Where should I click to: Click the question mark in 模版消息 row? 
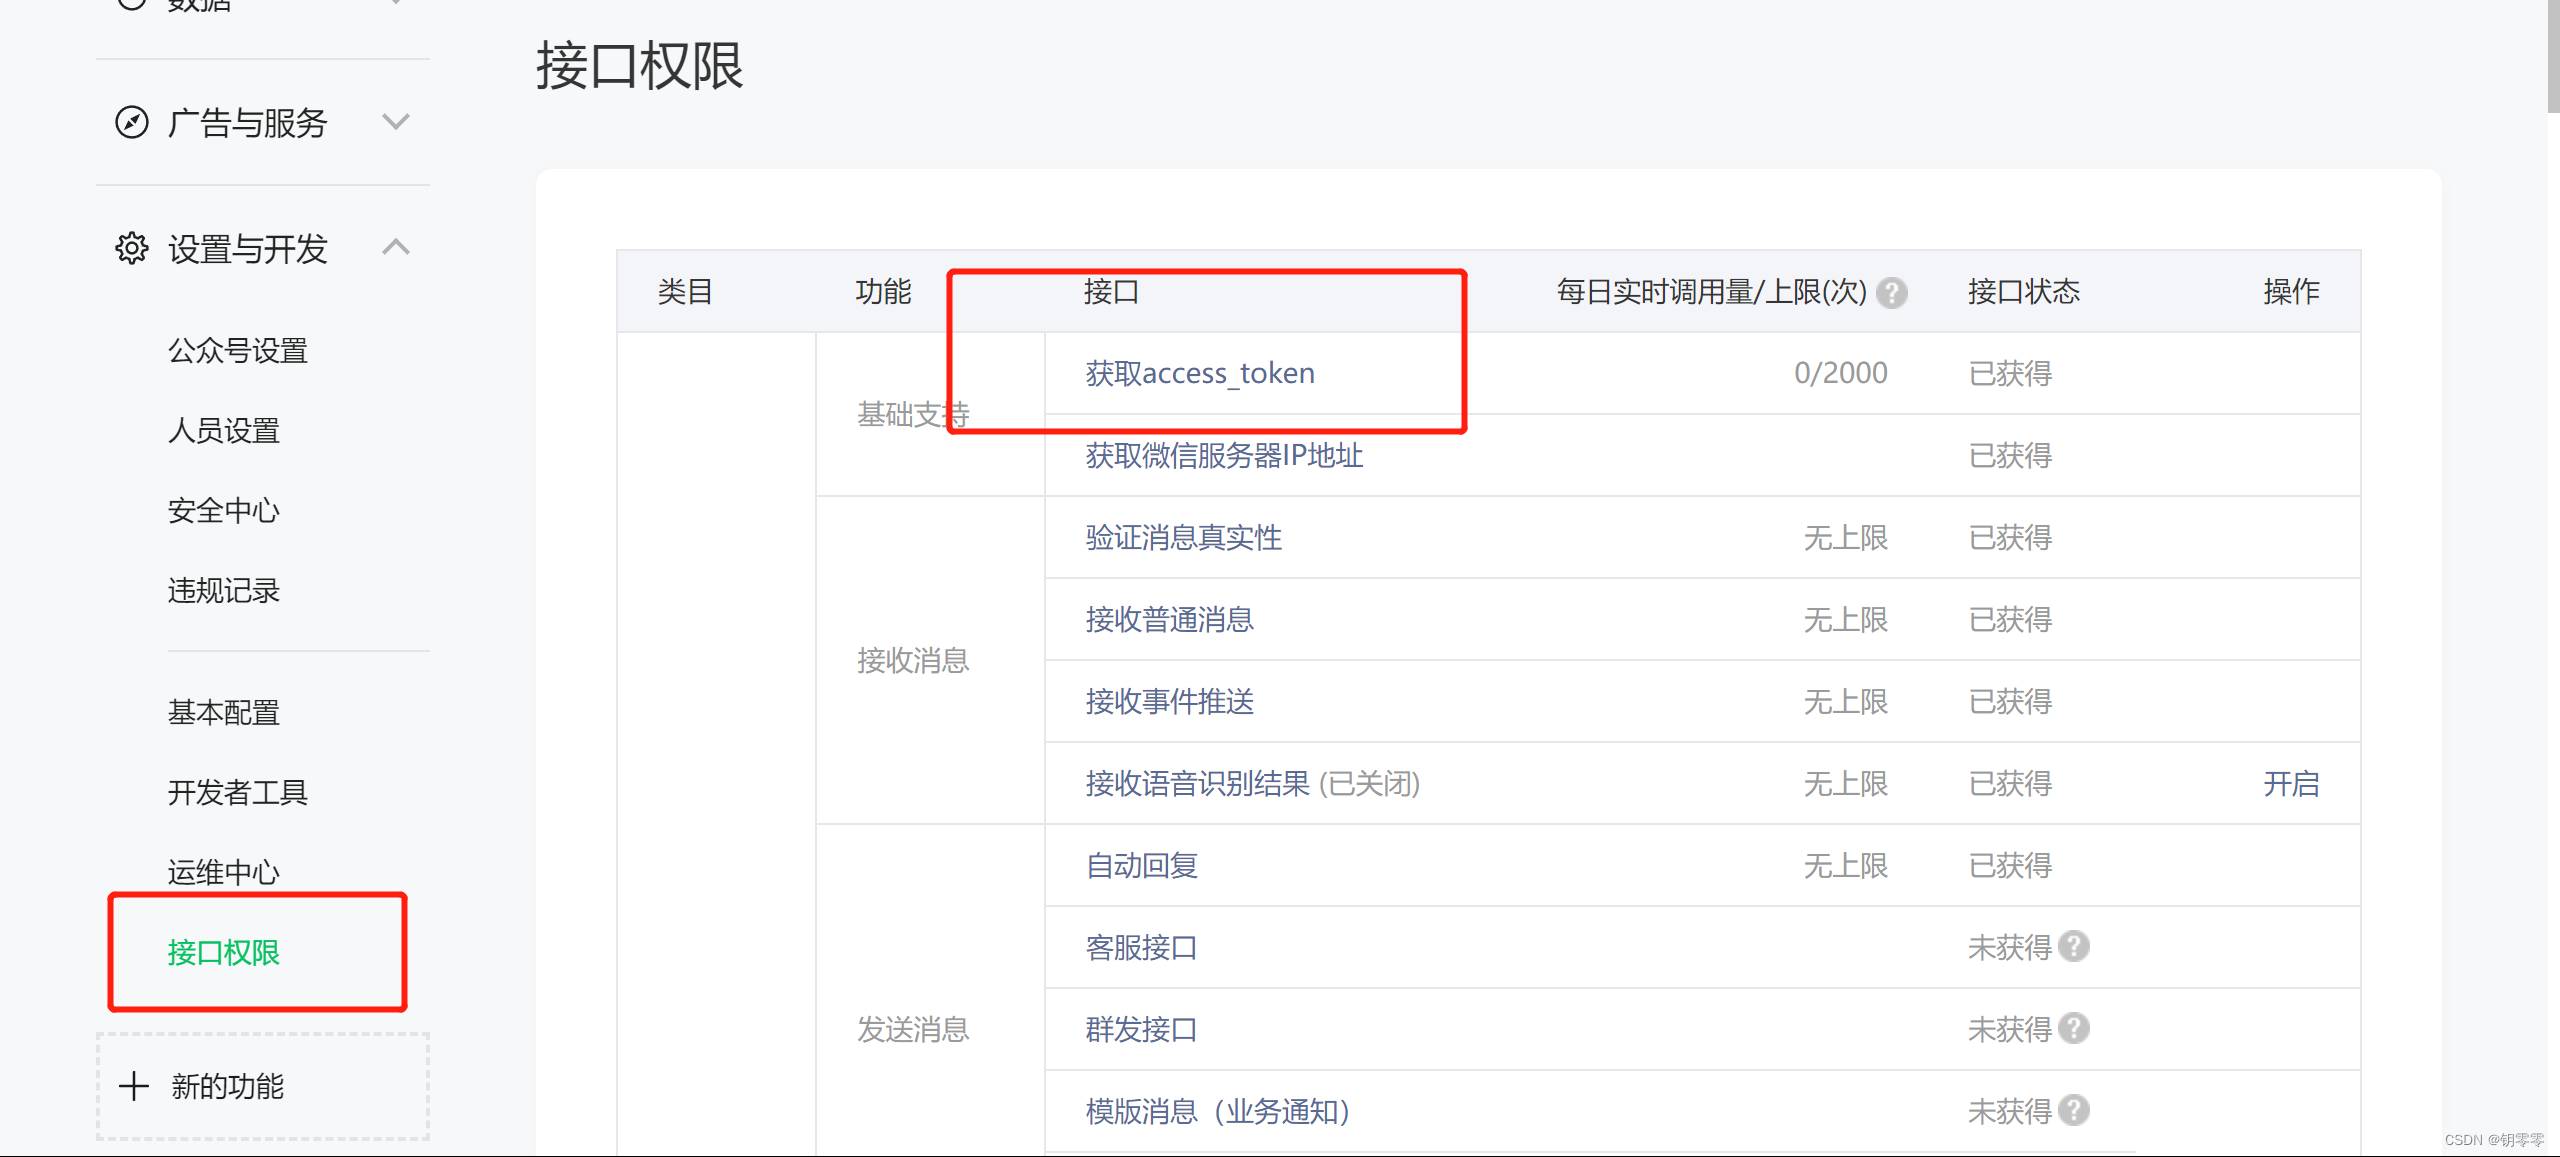tap(2074, 1110)
